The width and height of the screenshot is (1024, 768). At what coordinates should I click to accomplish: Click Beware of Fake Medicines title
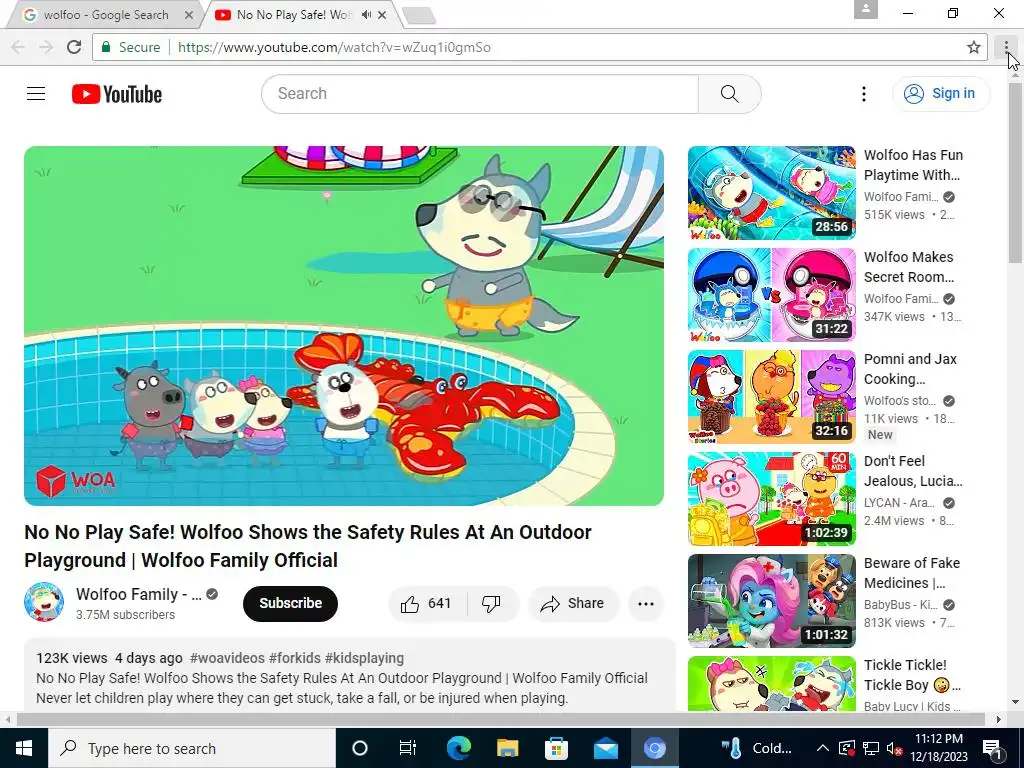pos(912,572)
